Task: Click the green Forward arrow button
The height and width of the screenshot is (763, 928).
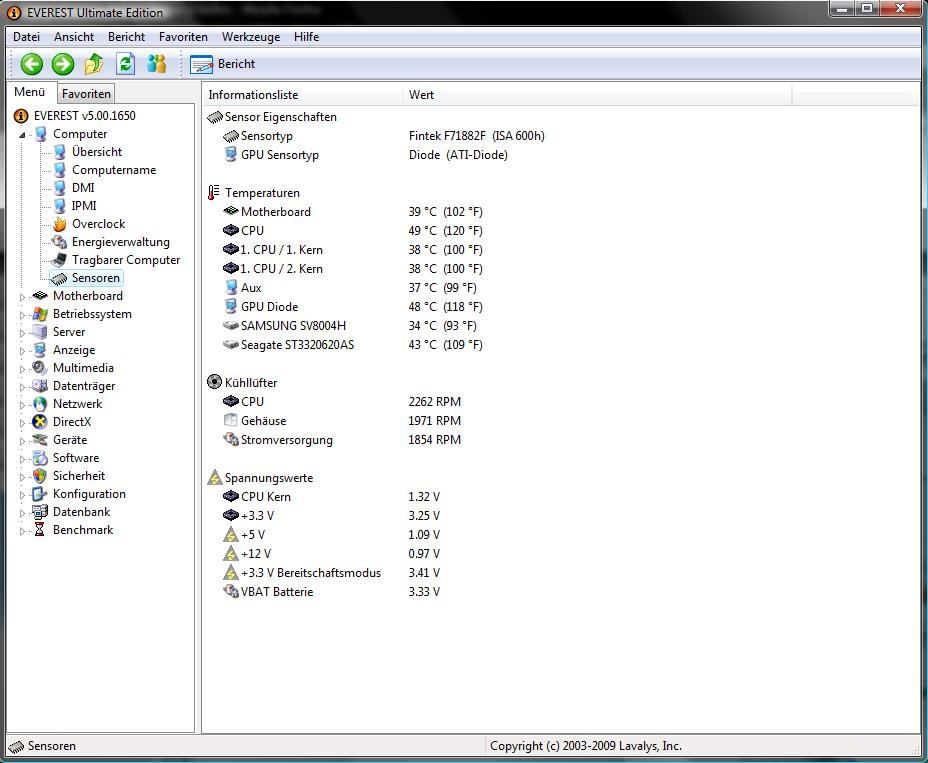Action: (63, 64)
